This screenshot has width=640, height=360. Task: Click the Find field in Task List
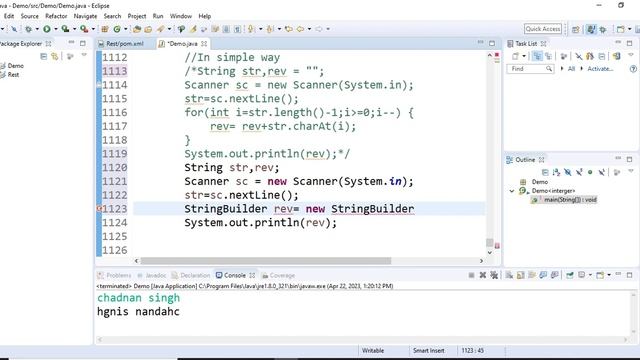[x=530, y=69]
